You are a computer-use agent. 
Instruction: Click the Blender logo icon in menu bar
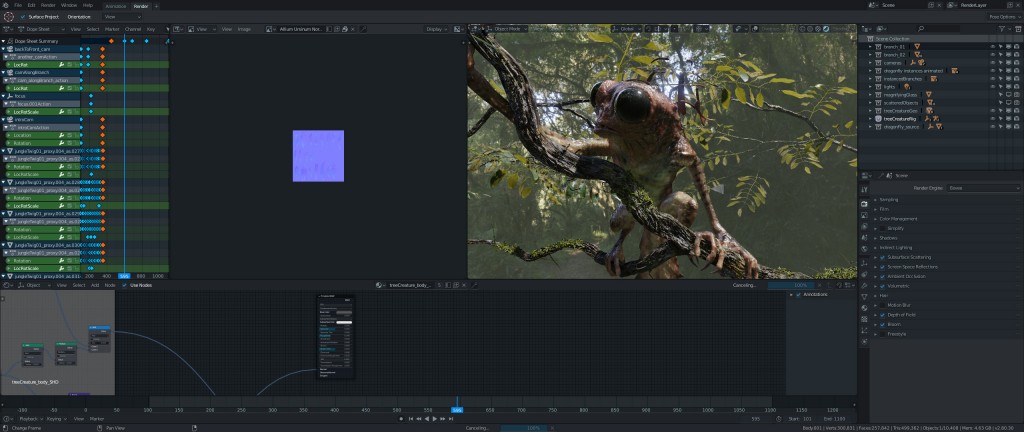tap(8, 5)
